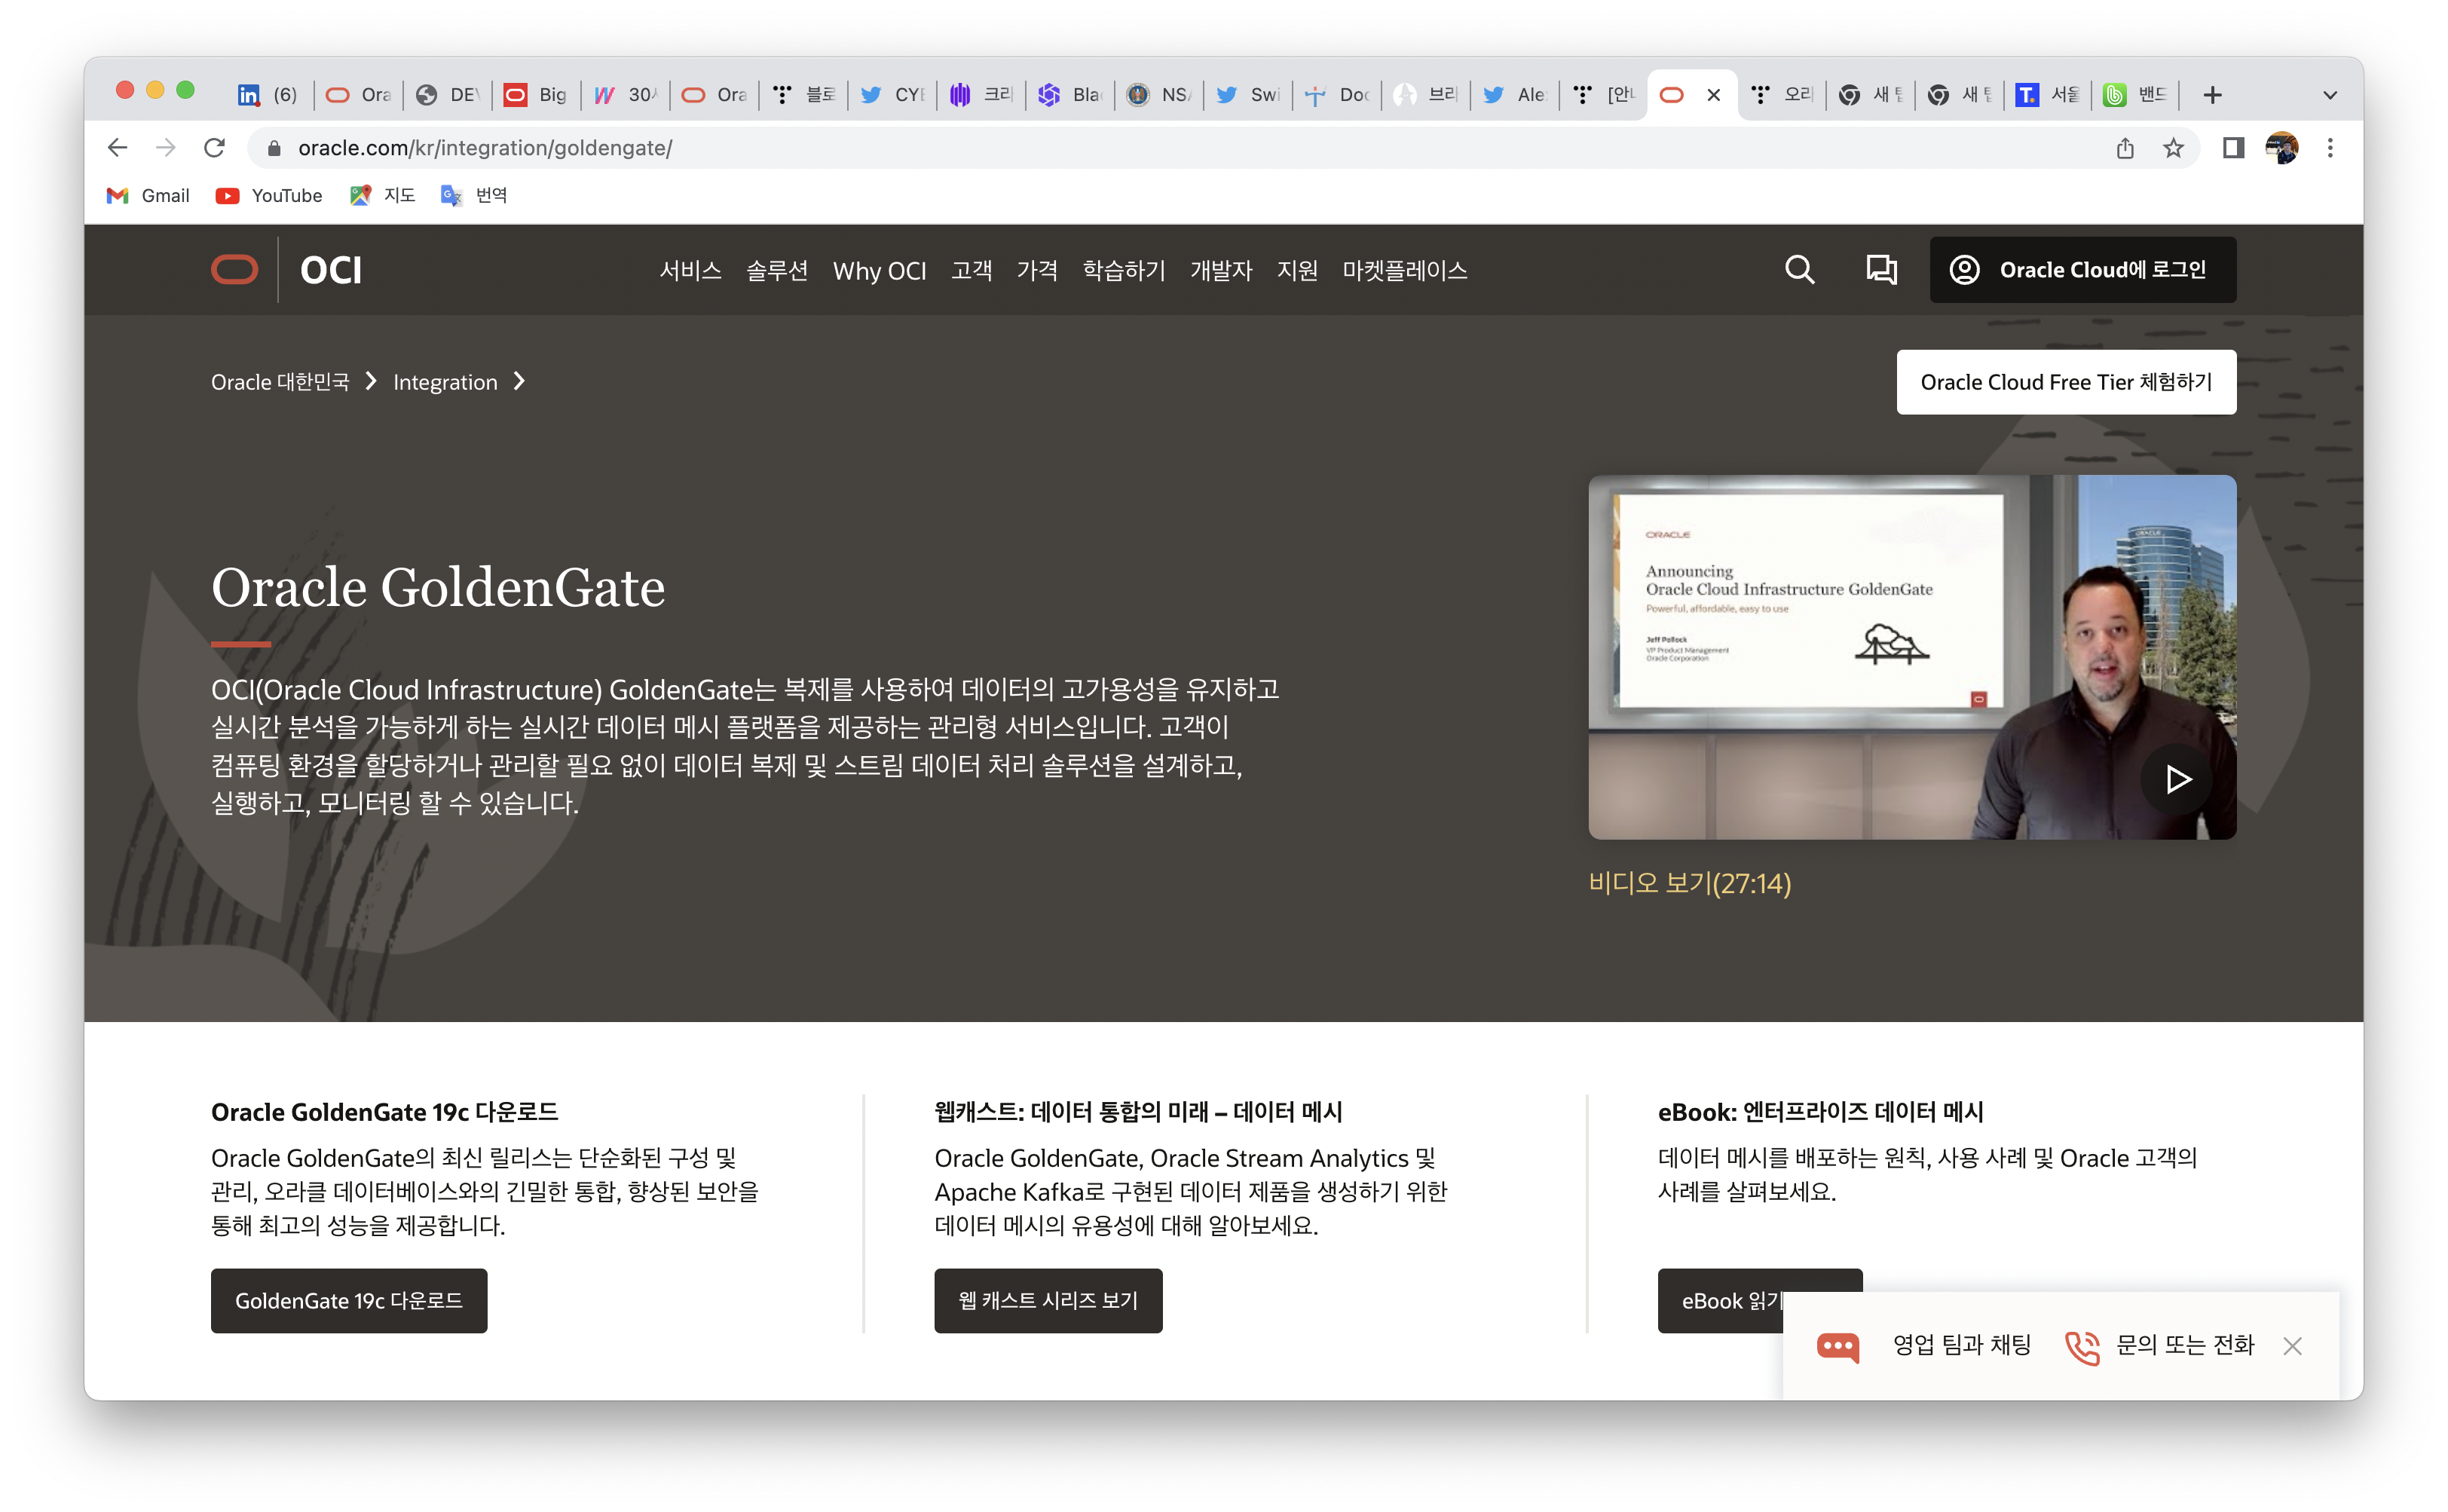
Task: Toggle the browser side panel icon
Action: coord(2233,148)
